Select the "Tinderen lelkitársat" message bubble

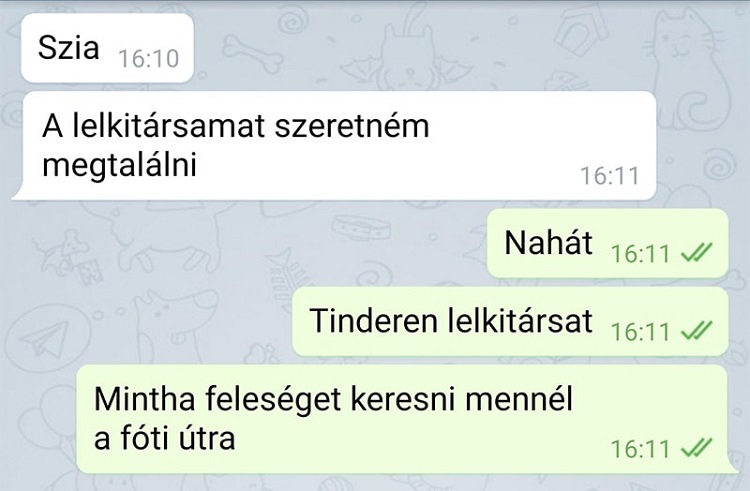[x=510, y=321]
